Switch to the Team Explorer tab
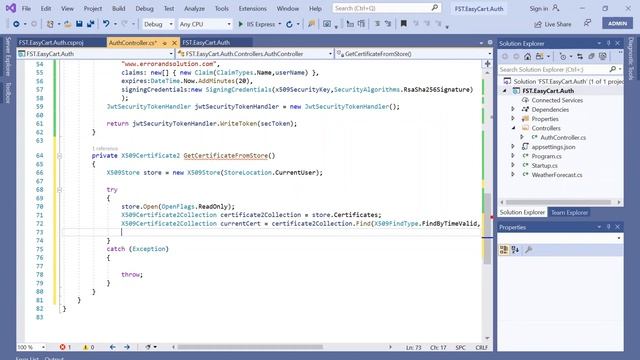Viewport: 640px width, 360px height. (569, 212)
